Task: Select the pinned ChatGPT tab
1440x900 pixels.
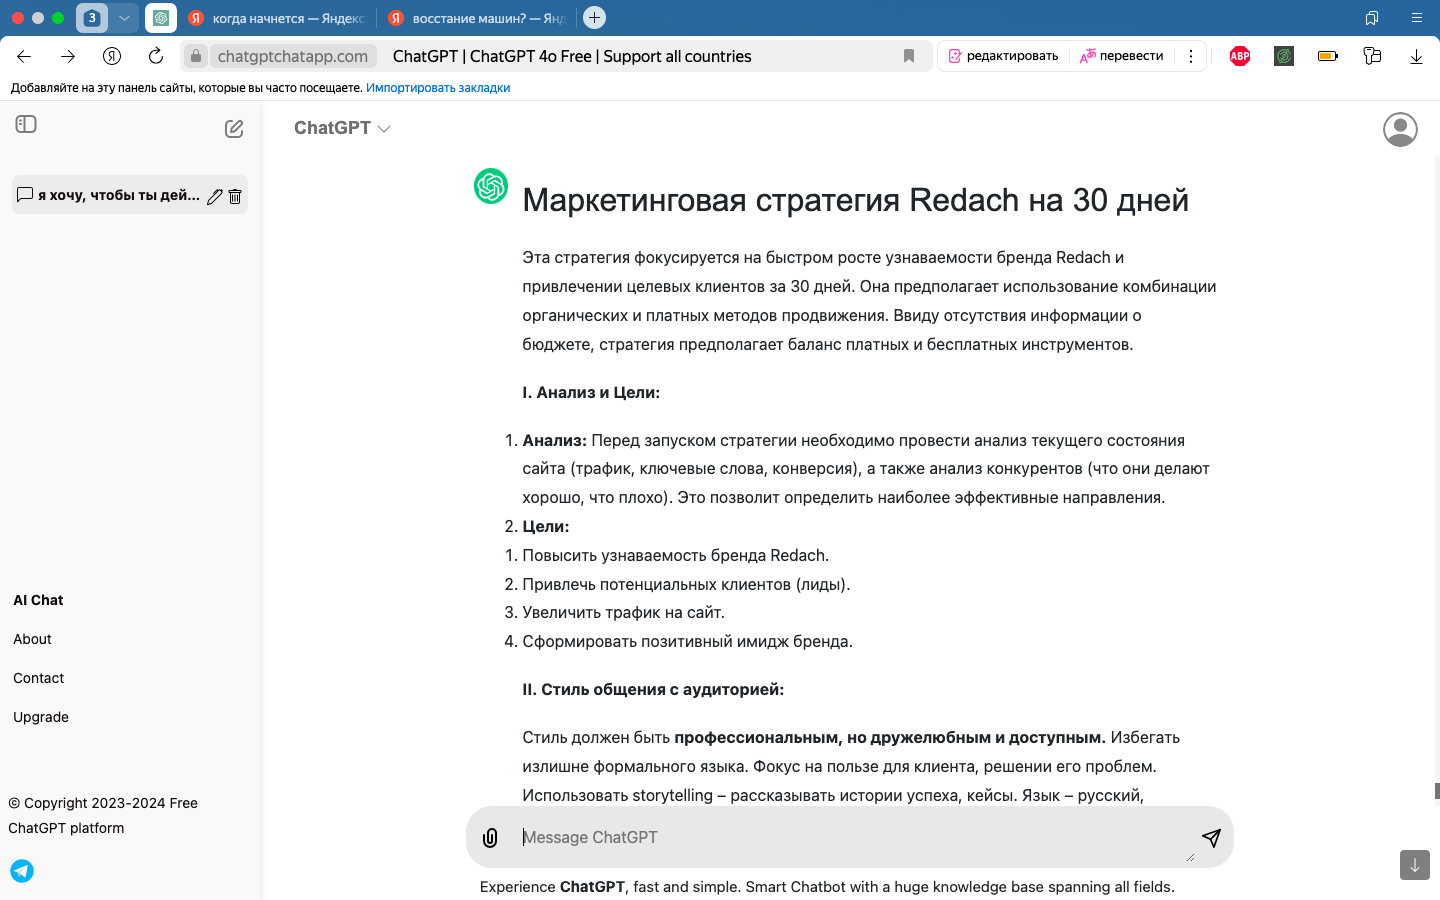Action: pyautogui.click(x=161, y=18)
